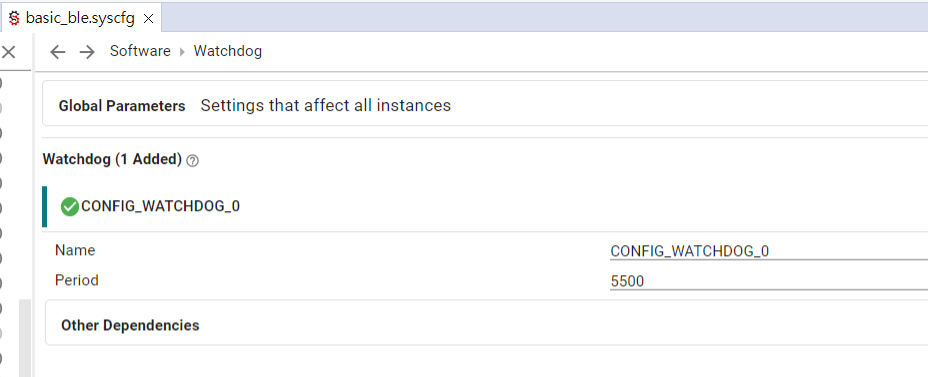Click the Period field showing 5500
The width and height of the screenshot is (928, 377).
click(x=769, y=281)
